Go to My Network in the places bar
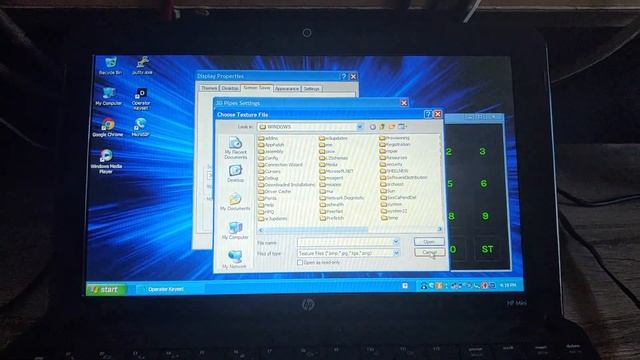 pos(234,260)
